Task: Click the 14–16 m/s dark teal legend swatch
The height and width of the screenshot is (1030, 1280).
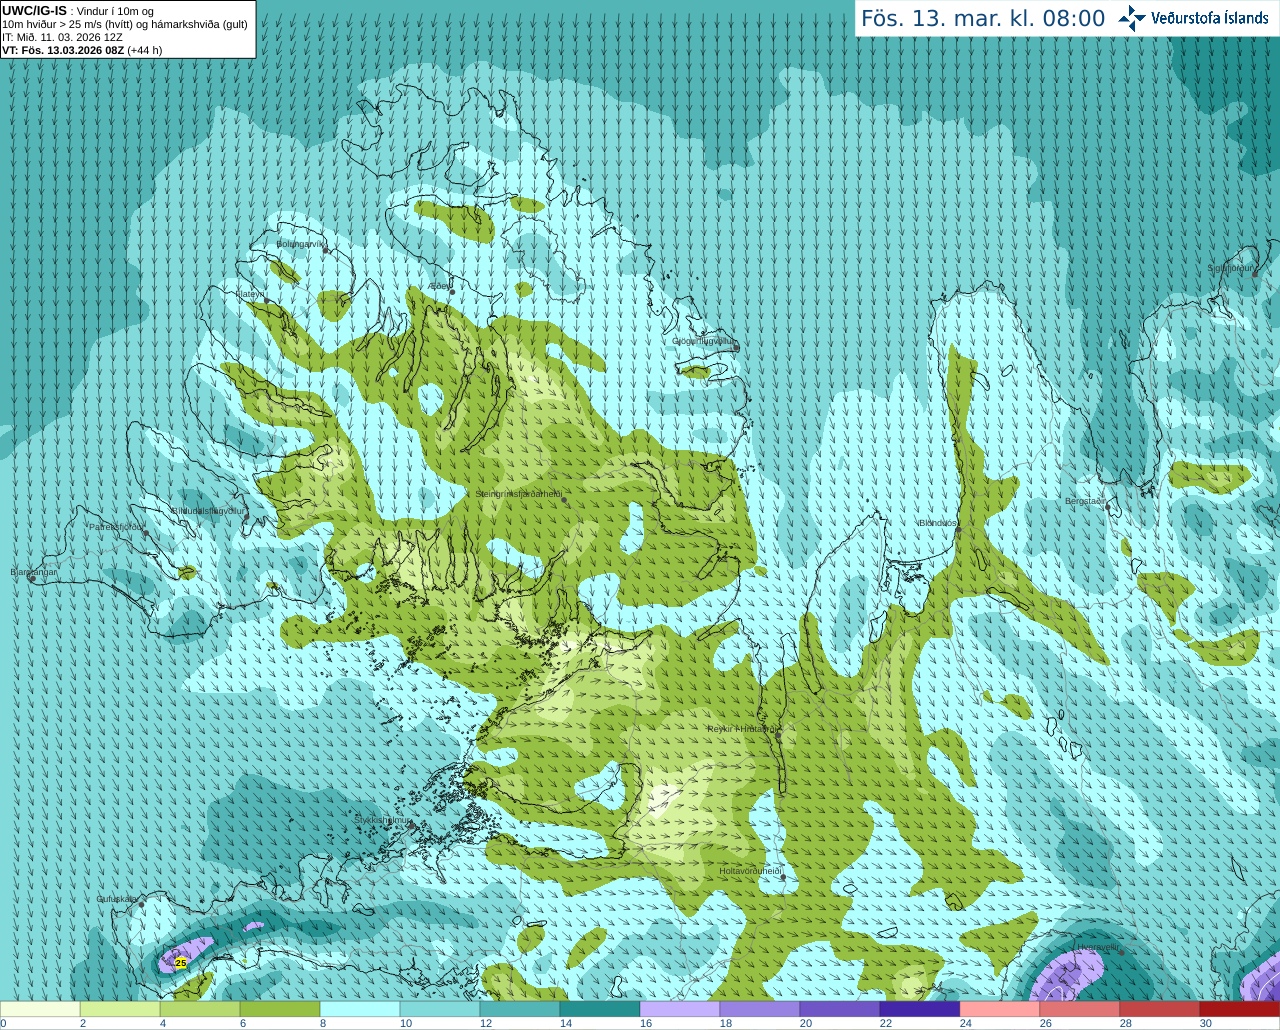Action: tap(600, 1009)
